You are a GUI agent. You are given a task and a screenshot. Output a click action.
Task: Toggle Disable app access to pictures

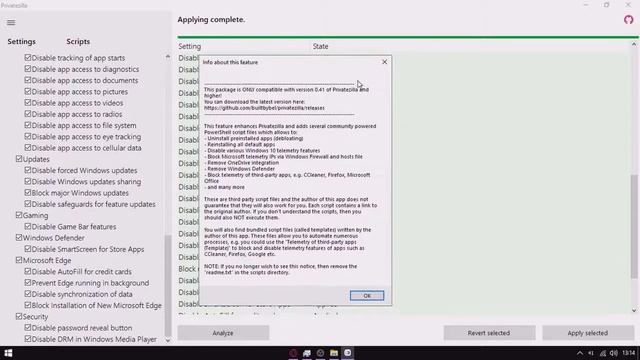tap(28, 91)
